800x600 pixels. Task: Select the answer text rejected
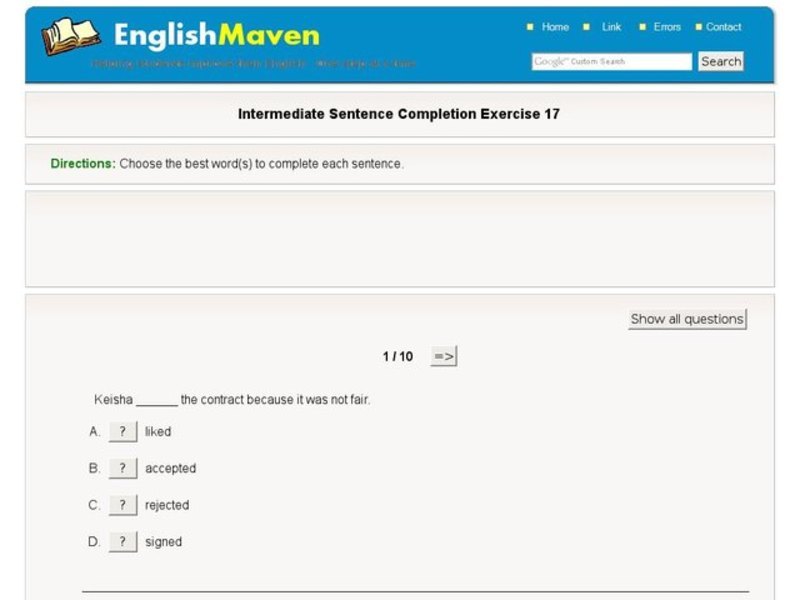tap(166, 504)
